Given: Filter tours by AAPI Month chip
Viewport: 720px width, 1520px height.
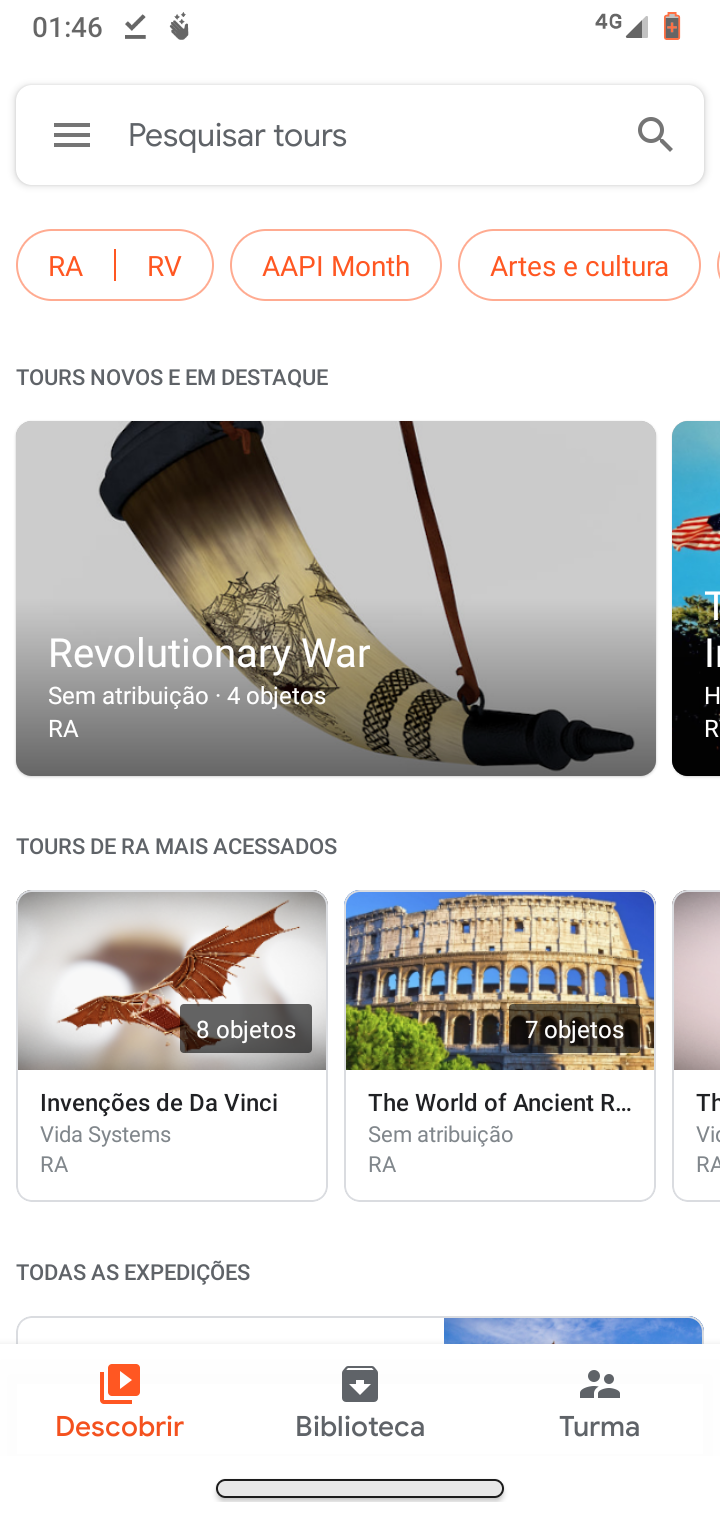Looking at the screenshot, I should [x=336, y=266].
